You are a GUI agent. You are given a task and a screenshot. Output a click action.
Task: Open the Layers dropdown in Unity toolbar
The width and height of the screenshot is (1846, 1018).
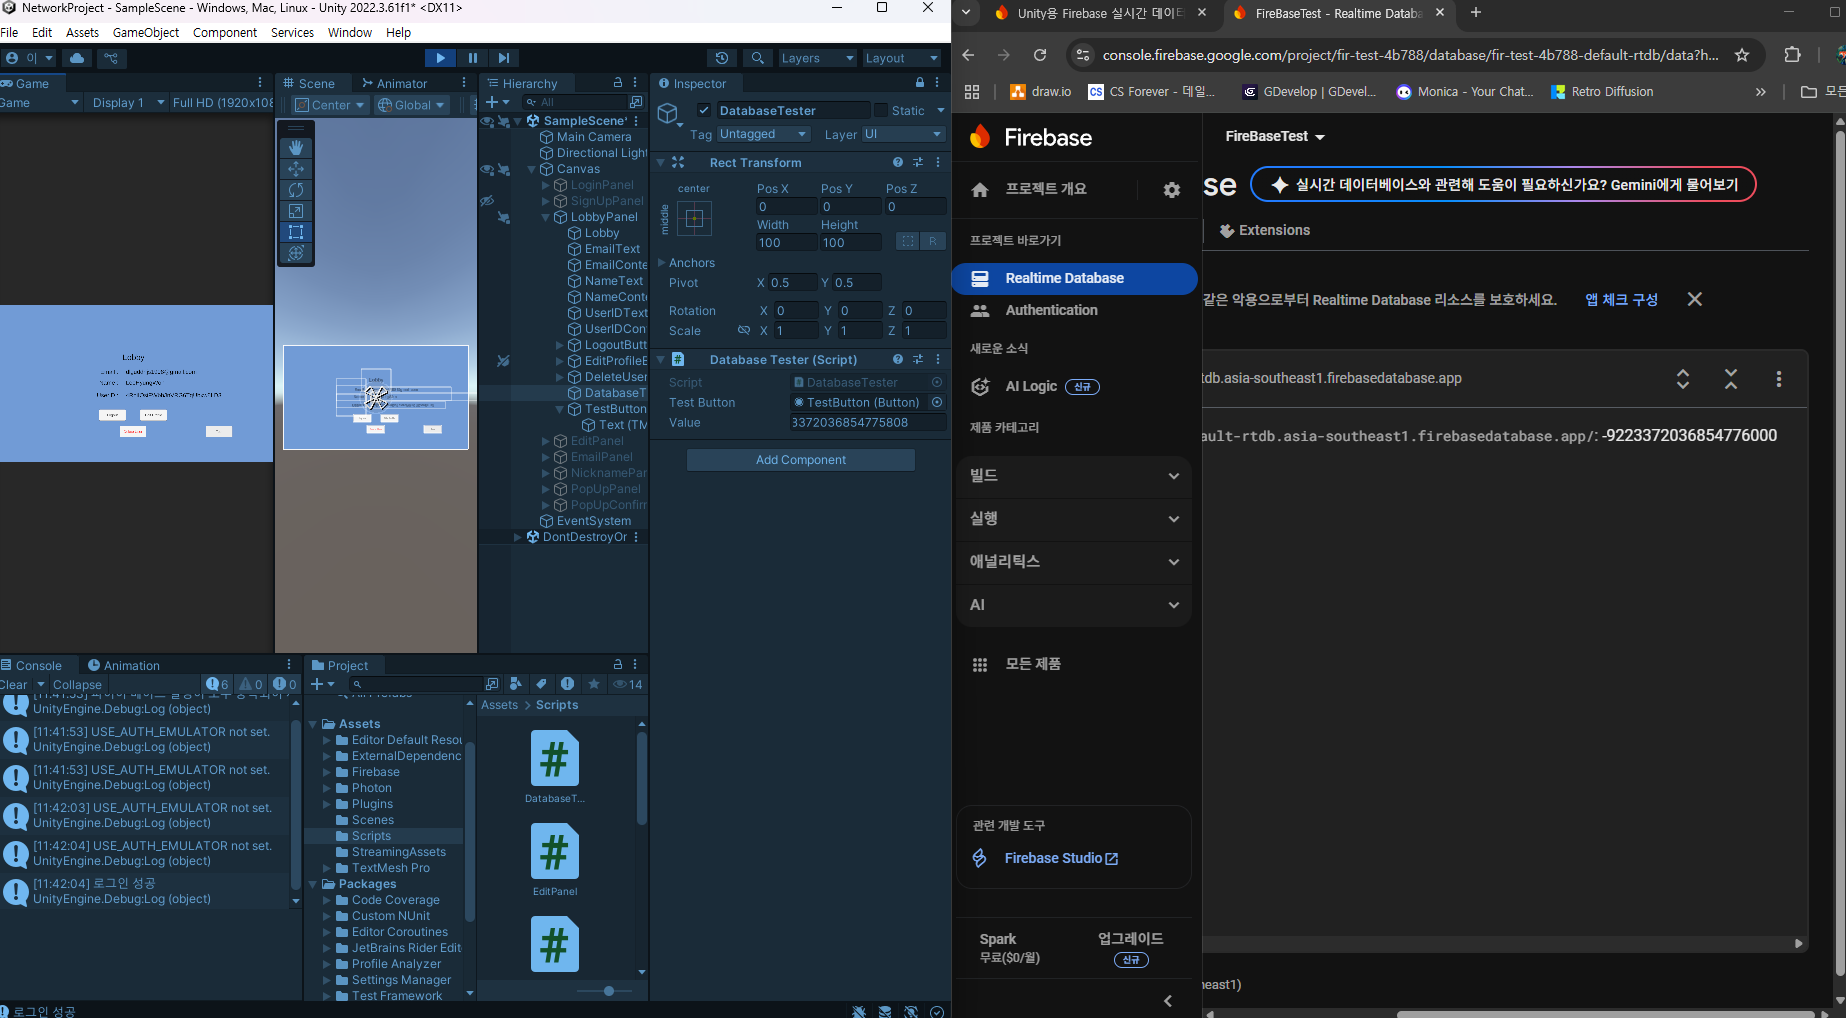[x=817, y=58]
